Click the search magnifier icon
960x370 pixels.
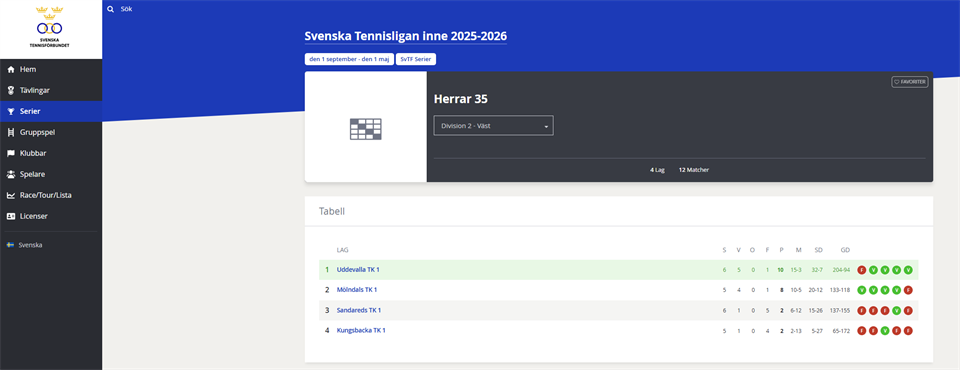pyautogui.click(x=110, y=9)
